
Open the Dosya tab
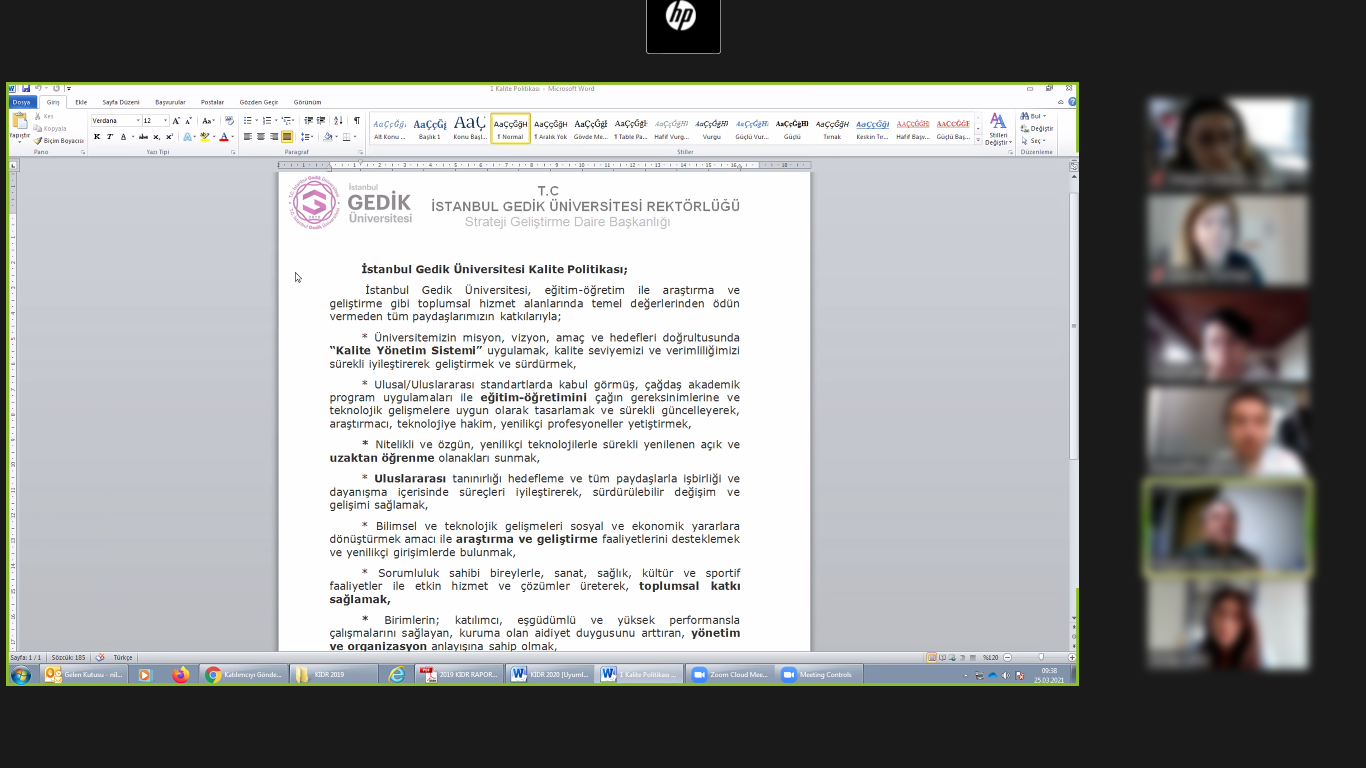click(x=21, y=102)
